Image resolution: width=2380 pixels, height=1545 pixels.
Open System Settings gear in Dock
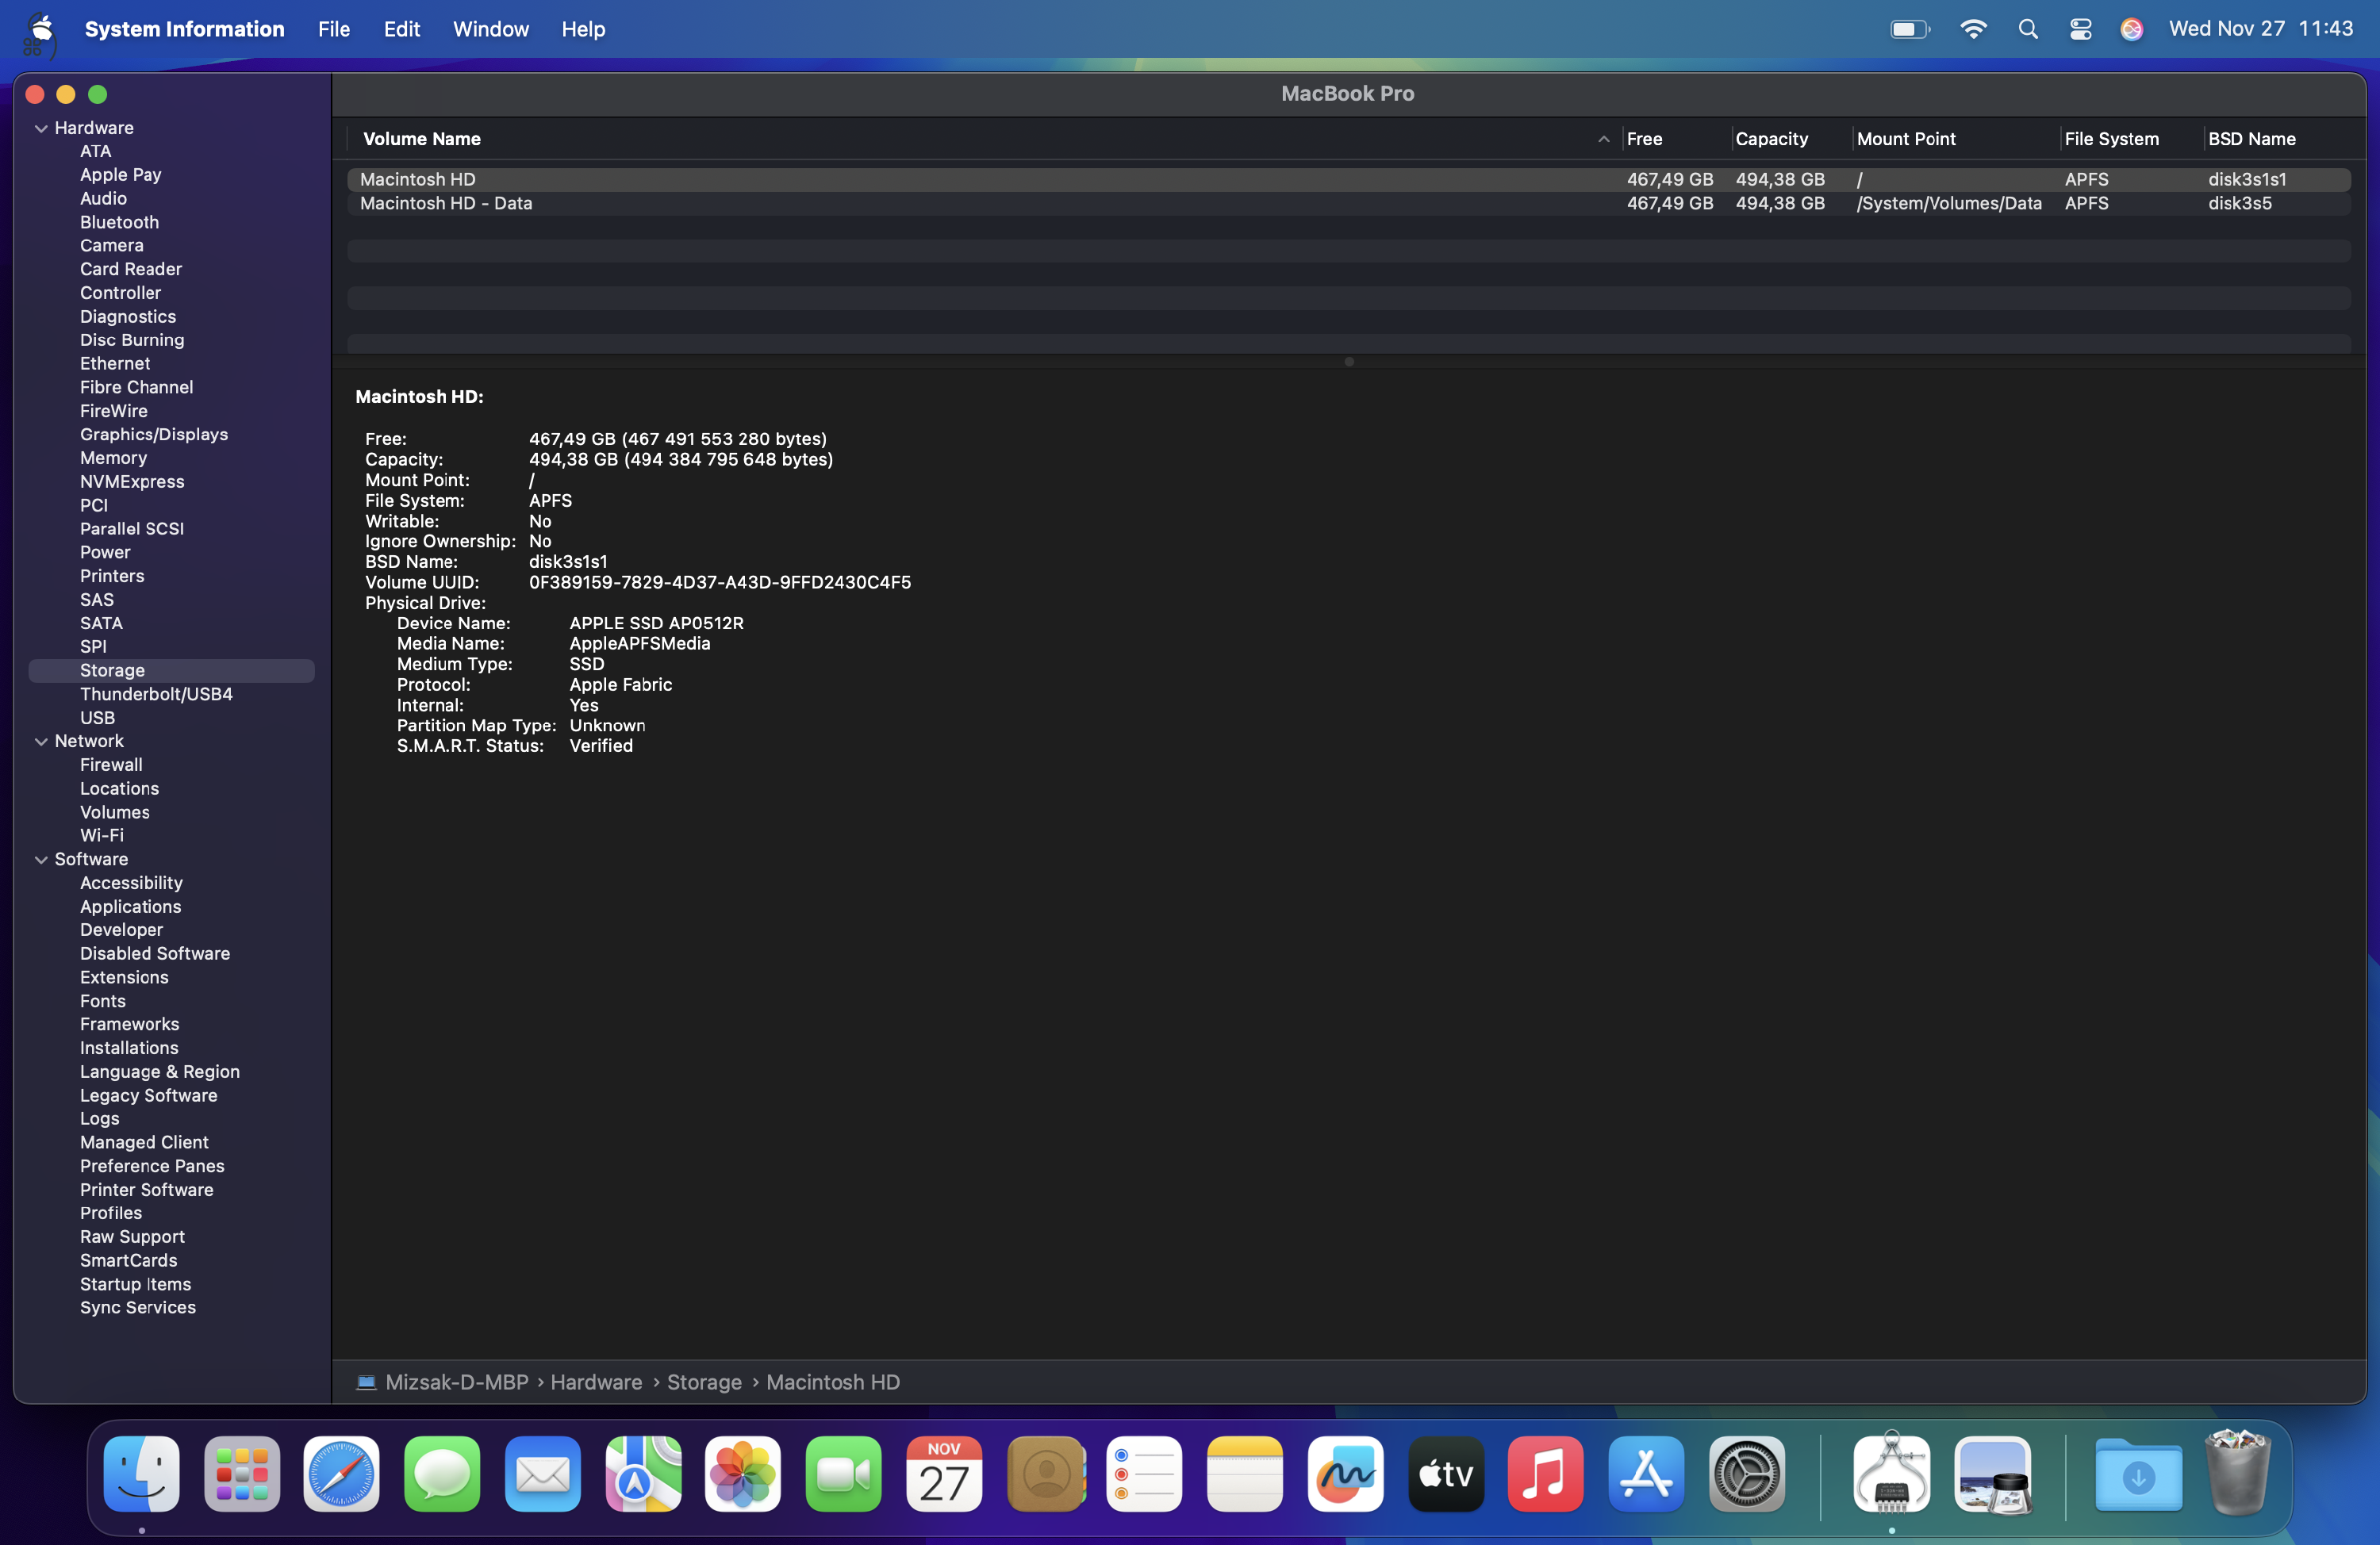[1747, 1473]
